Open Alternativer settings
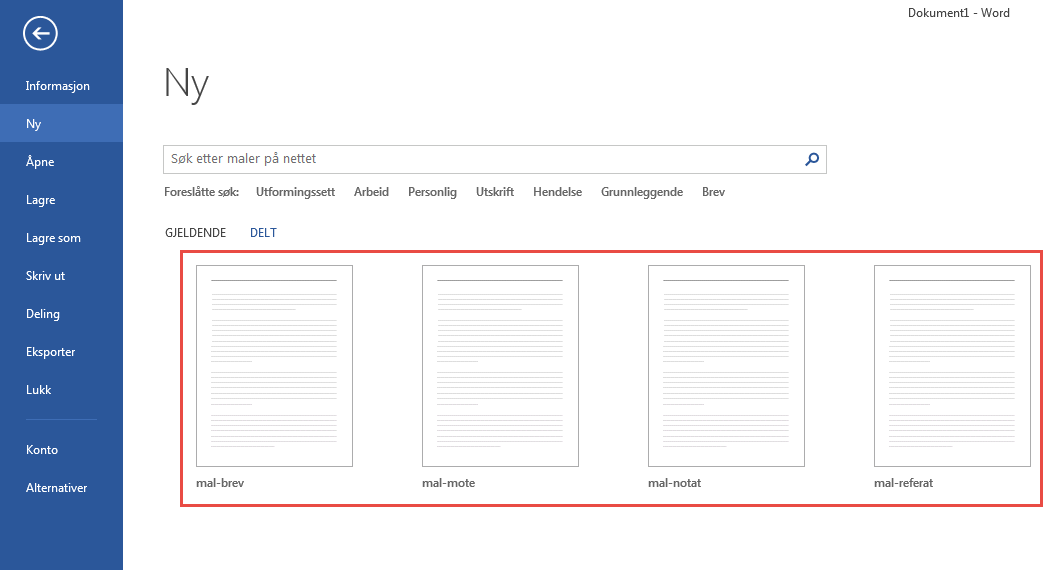1048x570 pixels. tap(61, 488)
